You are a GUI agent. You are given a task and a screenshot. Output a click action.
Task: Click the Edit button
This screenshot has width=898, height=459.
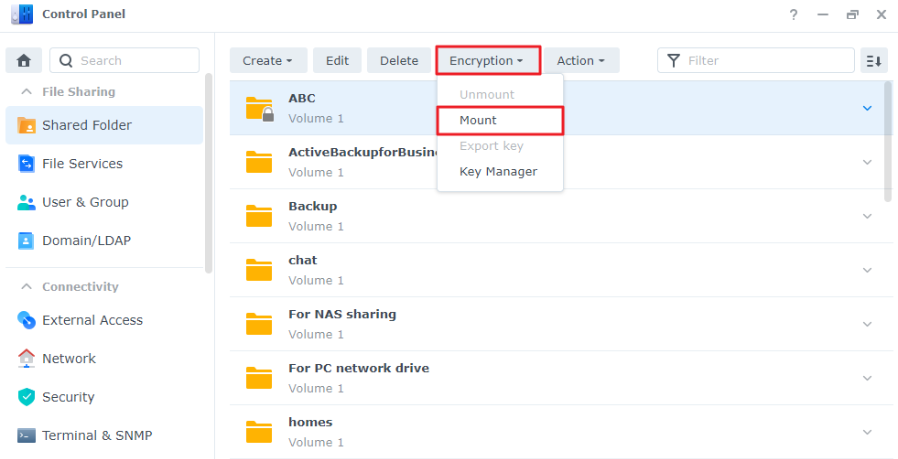coord(337,61)
